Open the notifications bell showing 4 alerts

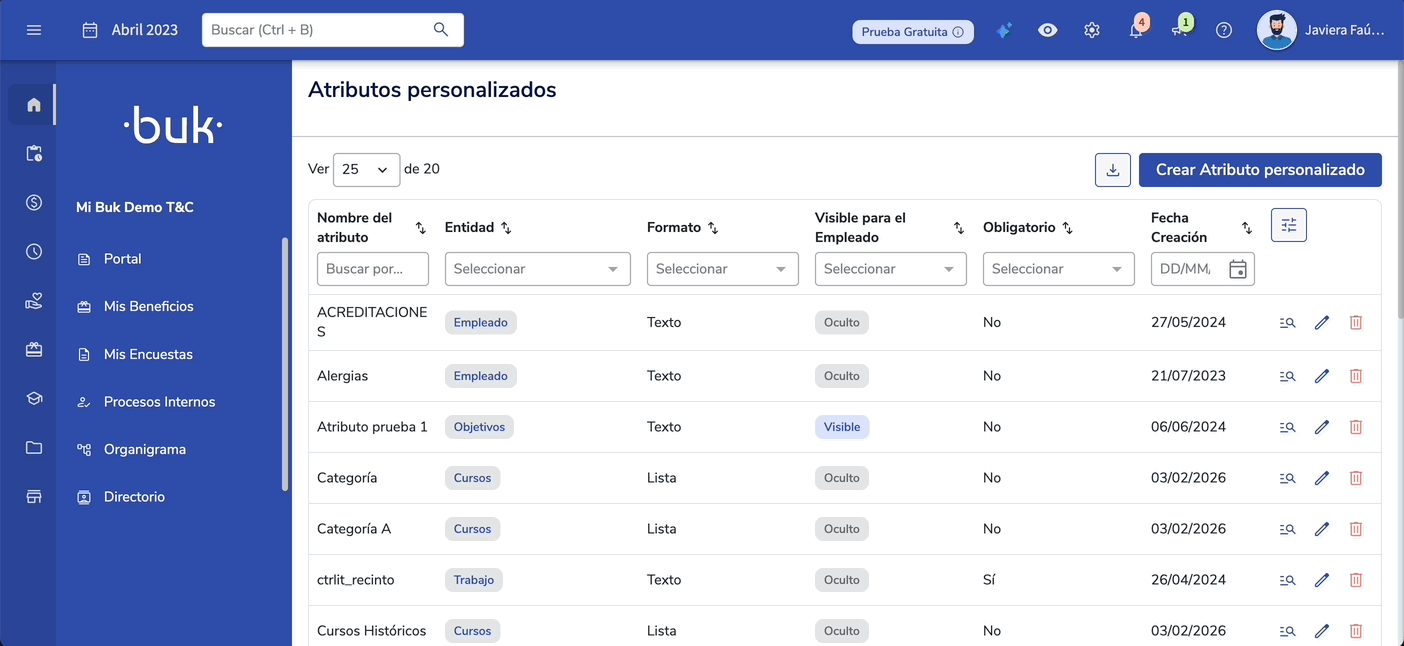1135,30
